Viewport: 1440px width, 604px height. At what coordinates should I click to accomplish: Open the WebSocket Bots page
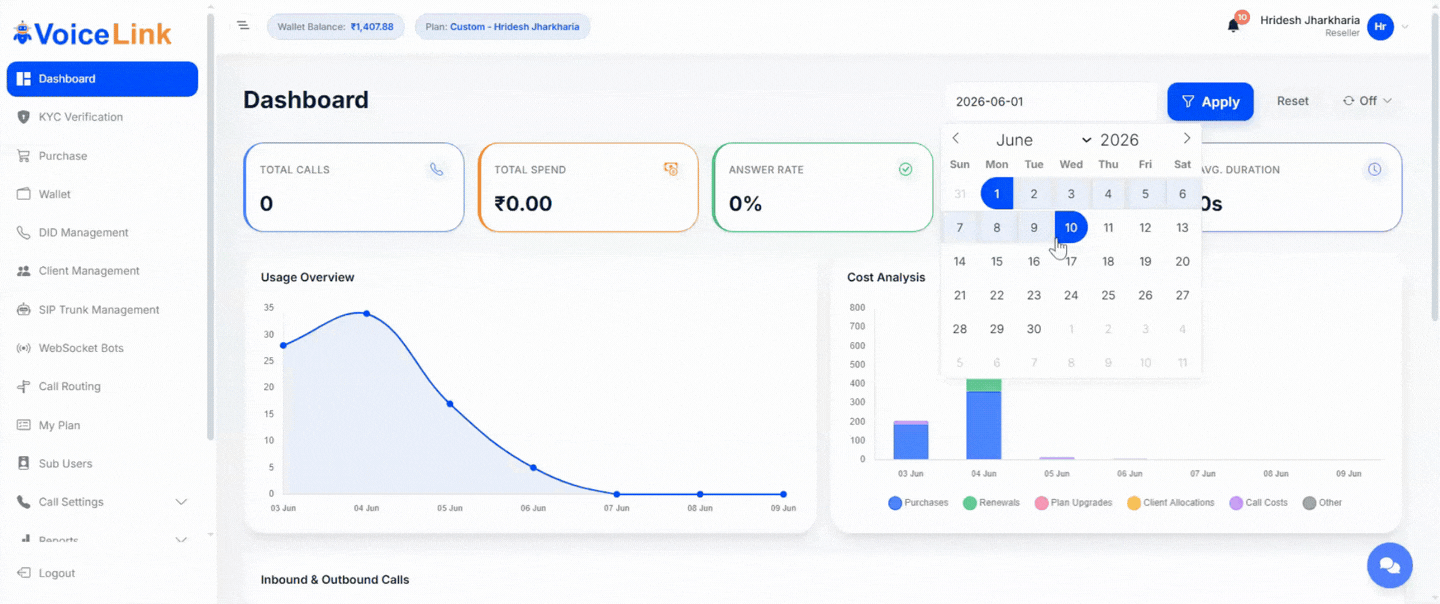(102, 348)
